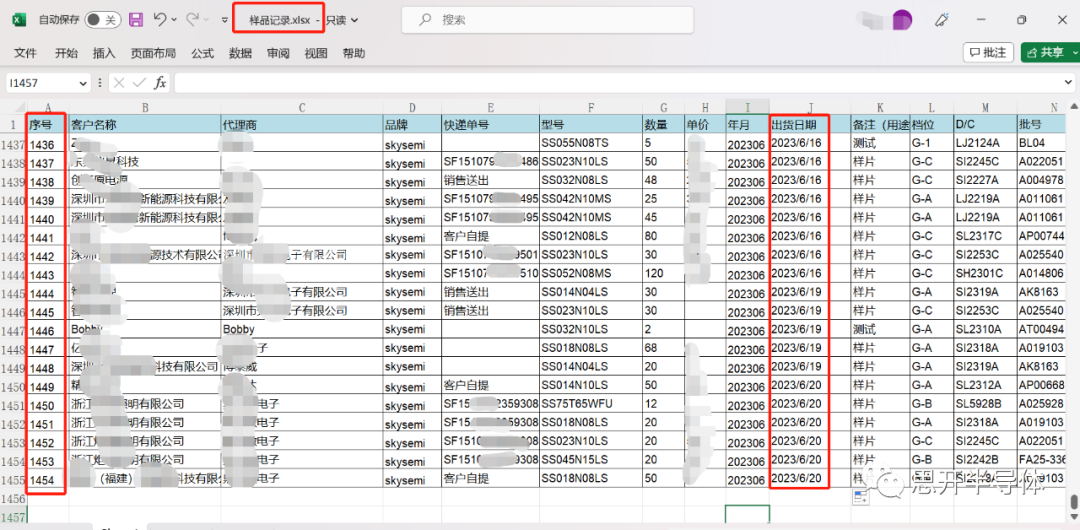The image size is (1080, 530).
Task: Select row header 1457
Action: (x=13, y=516)
